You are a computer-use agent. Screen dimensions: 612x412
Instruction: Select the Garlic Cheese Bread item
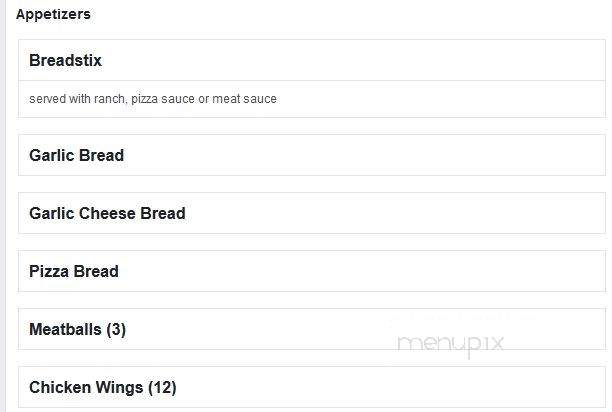tap(311, 213)
